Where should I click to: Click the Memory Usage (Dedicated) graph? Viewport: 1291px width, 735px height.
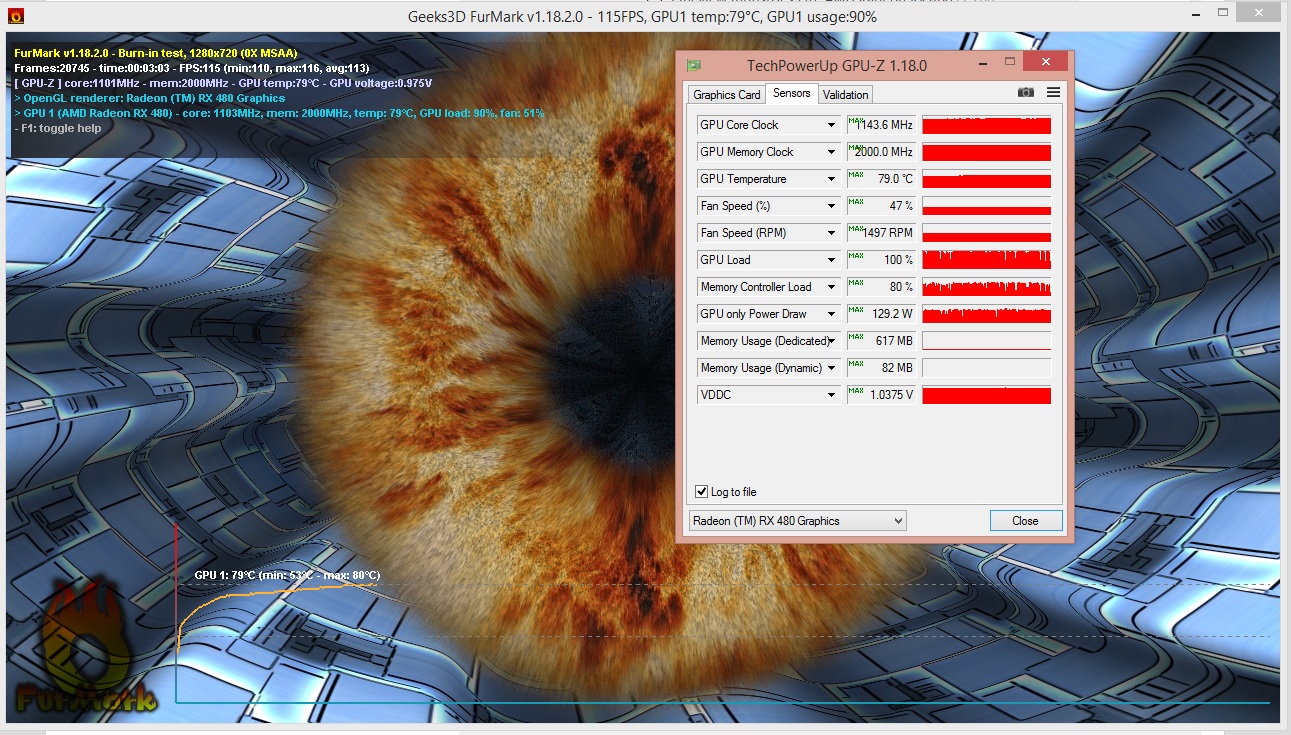point(986,341)
